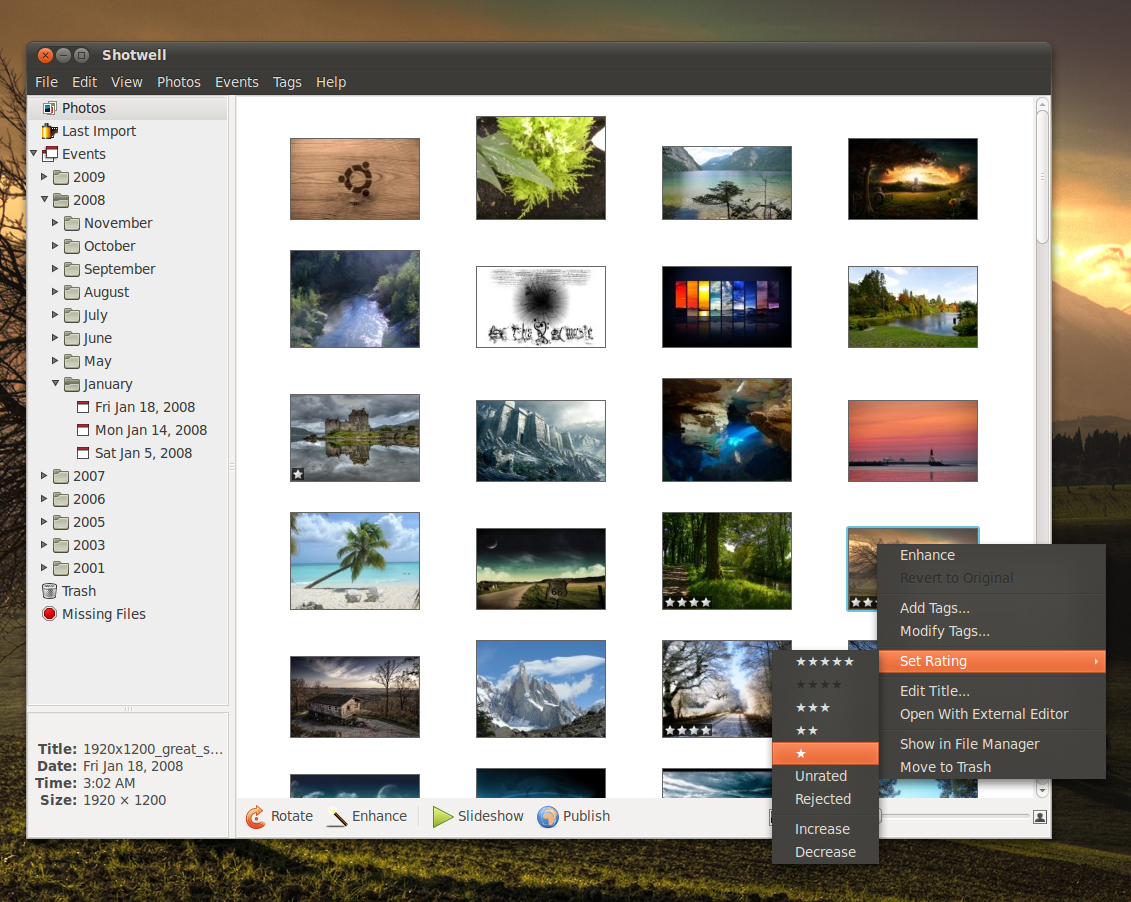The height and width of the screenshot is (902, 1131).
Task: Show Missing Files from the sidebar
Action: point(102,613)
